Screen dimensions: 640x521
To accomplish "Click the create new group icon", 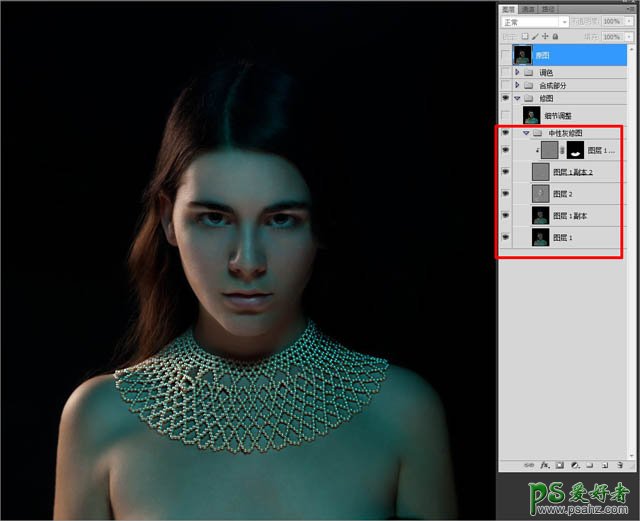I will [x=590, y=465].
